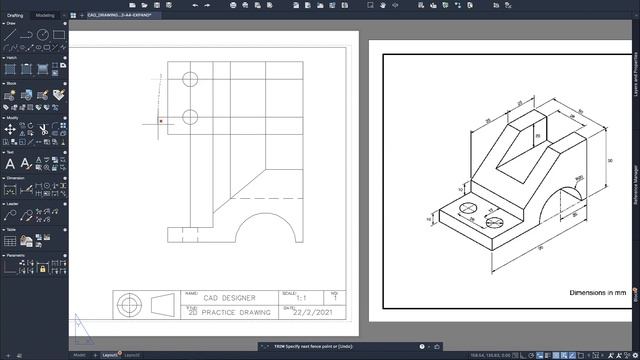The image size is (640, 360).
Task: Toggle Polar tracking clock icon in status bar
Action: coord(531,356)
